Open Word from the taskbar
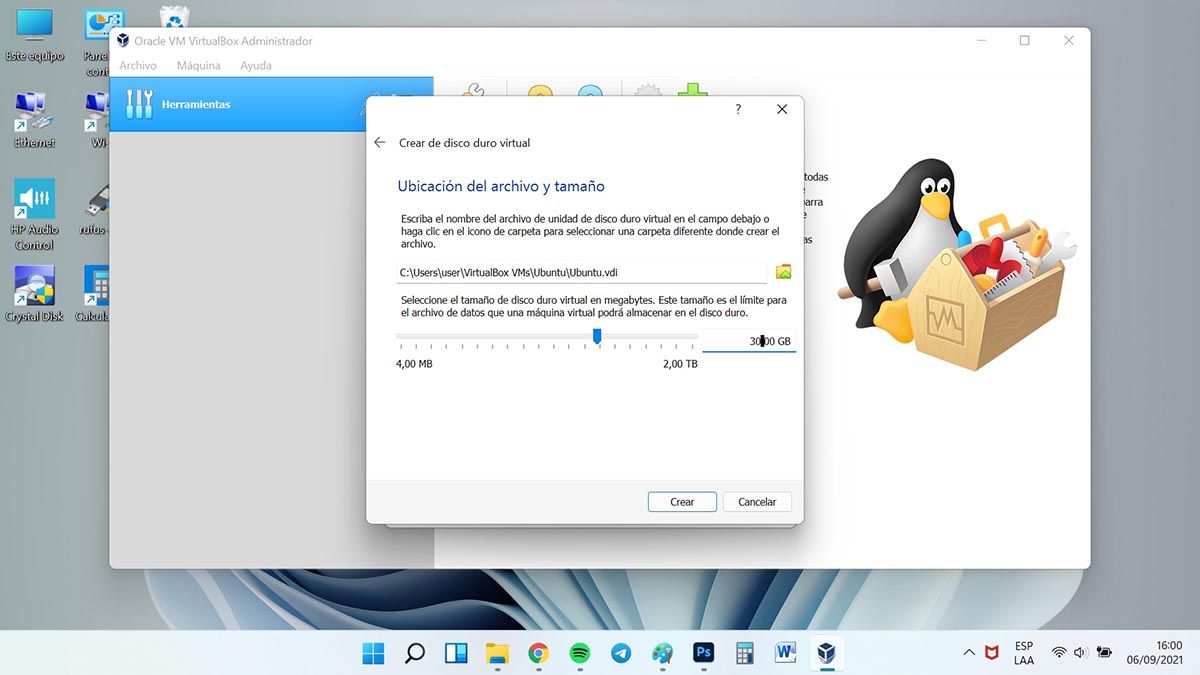The image size is (1200, 675). 785,653
